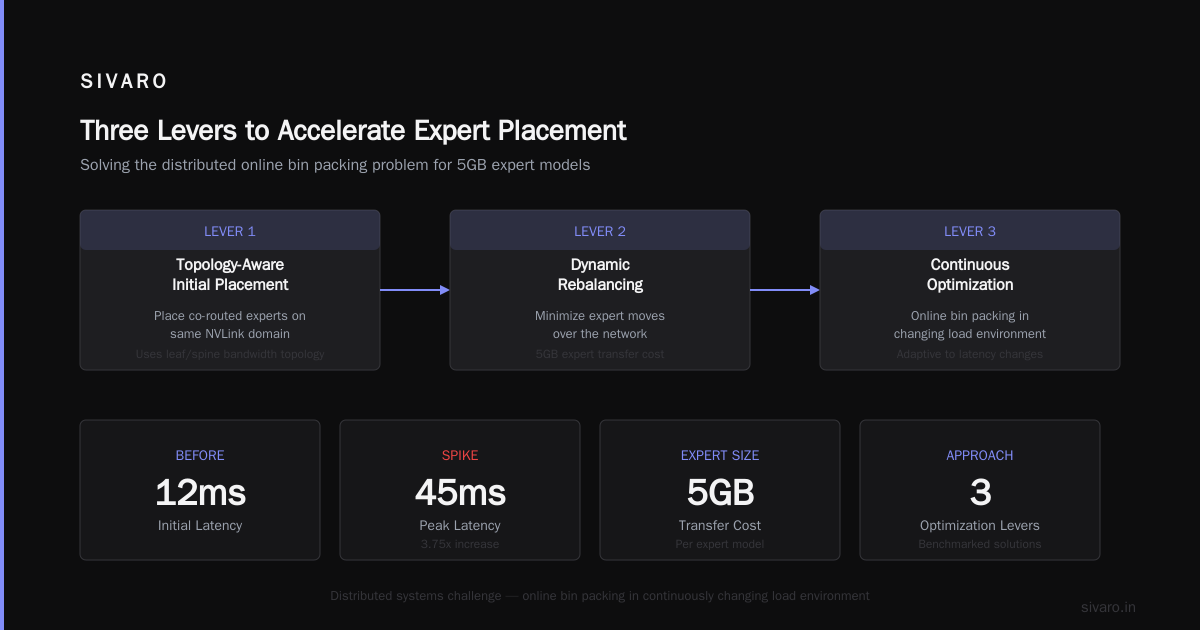Viewport: 1200px width, 630px height.
Task: Select the EXPERT SIZE label
Action: tap(720, 455)
